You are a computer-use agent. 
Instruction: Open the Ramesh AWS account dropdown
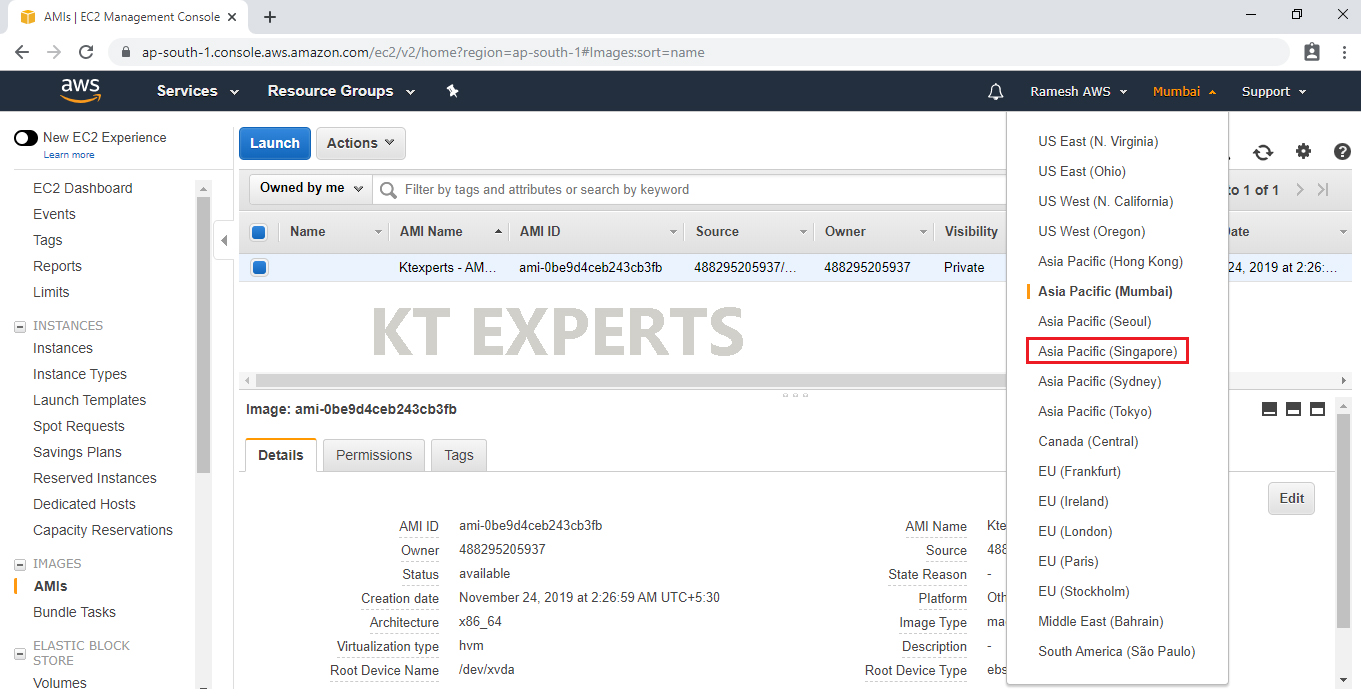click(1079, 91)
